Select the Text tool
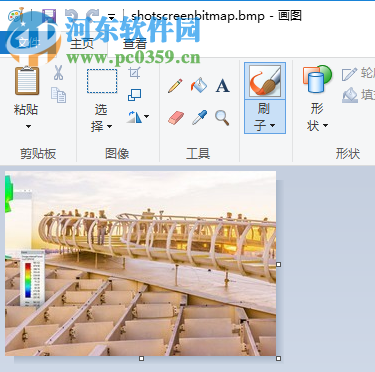 click(x=222, y=86)
